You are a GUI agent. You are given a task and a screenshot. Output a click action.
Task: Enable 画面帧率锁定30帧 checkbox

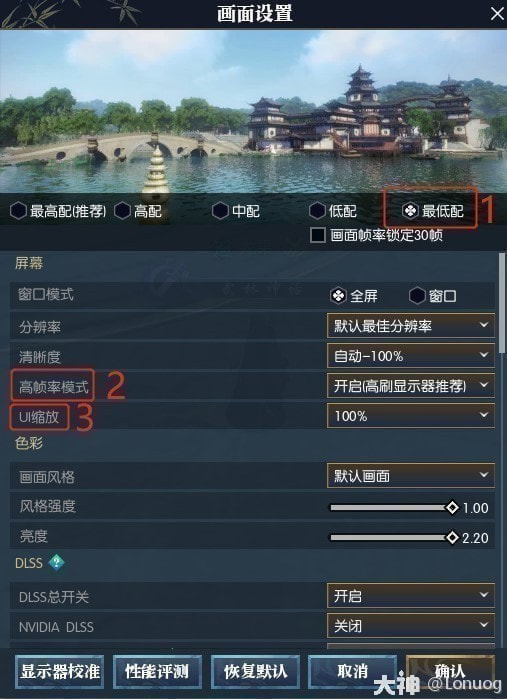coord(317,235)
